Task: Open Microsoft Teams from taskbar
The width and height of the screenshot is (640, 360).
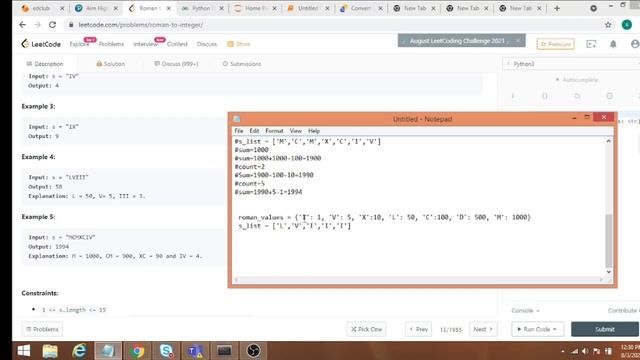Action: (195, 351)
